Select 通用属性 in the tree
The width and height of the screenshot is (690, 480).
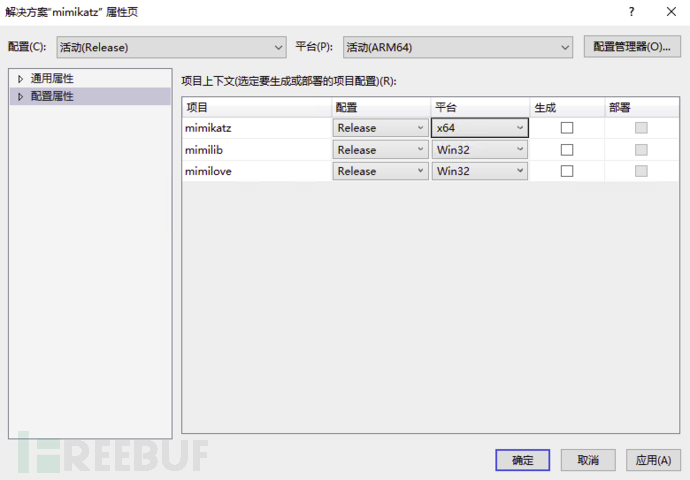click(52, 79)
